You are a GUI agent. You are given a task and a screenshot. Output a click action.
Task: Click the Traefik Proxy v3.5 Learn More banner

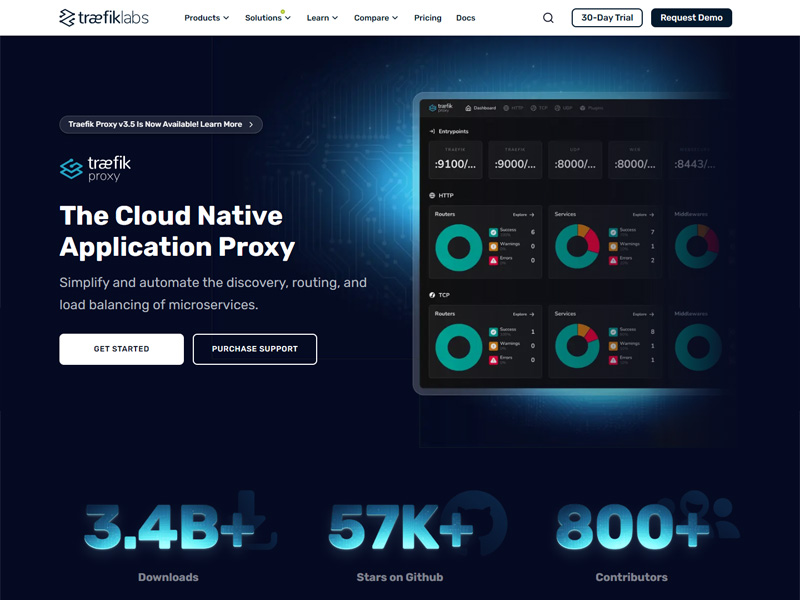[161, 124]
